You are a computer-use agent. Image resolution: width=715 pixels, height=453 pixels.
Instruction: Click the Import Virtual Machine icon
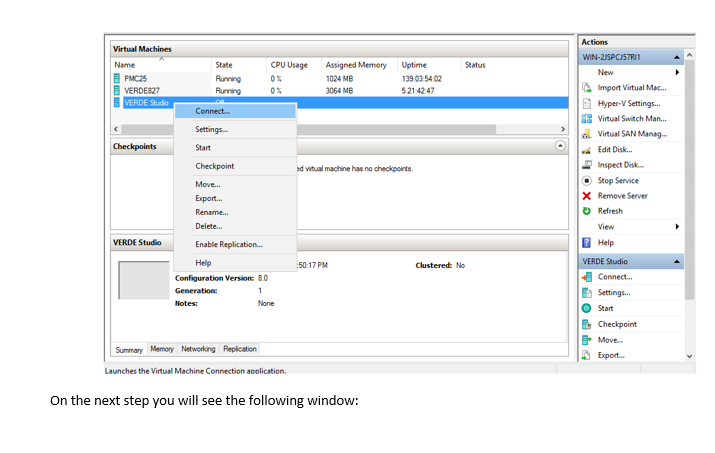pos(586,88)
